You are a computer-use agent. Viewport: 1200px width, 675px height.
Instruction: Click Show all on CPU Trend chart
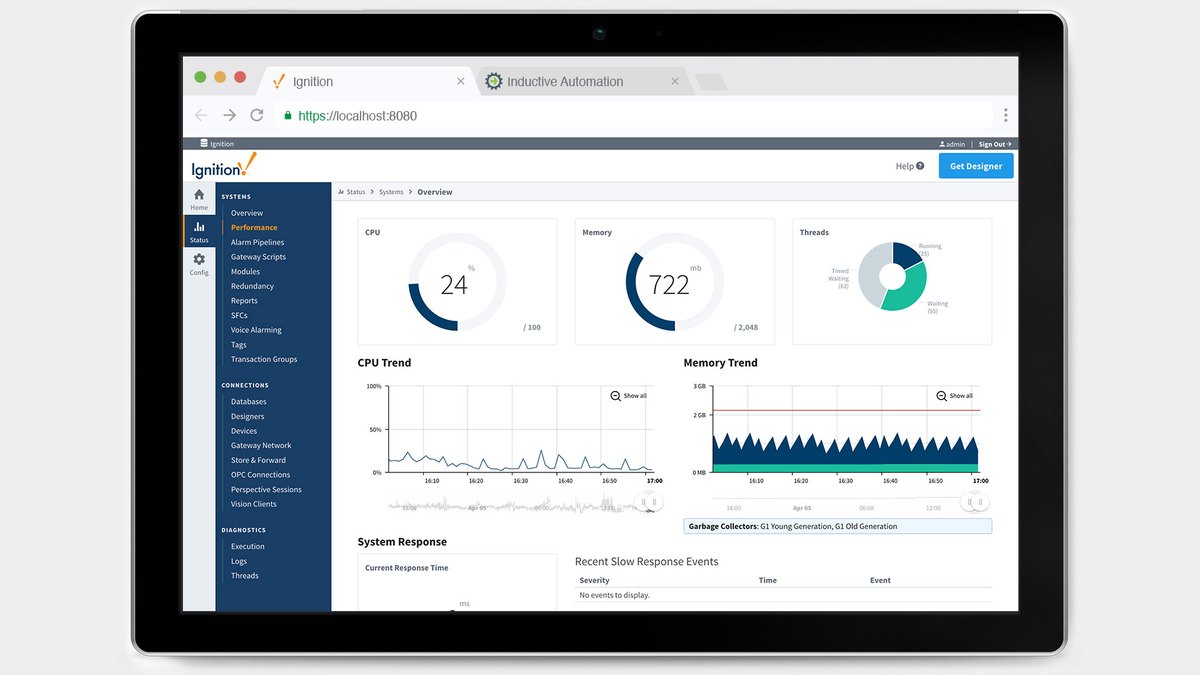(x=629, y=396)
